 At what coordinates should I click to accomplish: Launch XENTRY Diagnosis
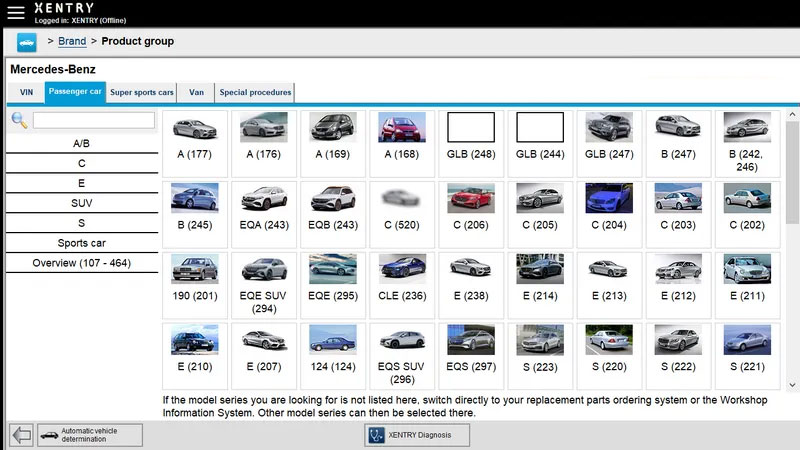tap(416, 435)
